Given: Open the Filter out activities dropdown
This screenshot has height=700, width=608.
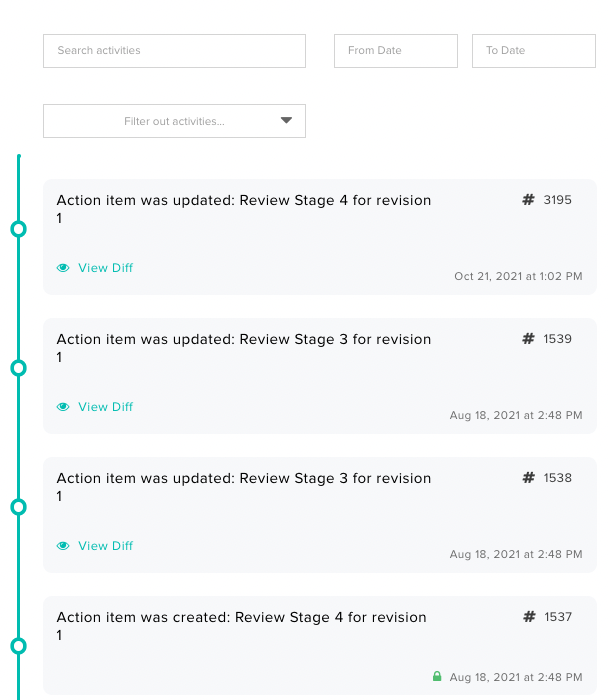Looking at the screenshot, I should (174, 121).
